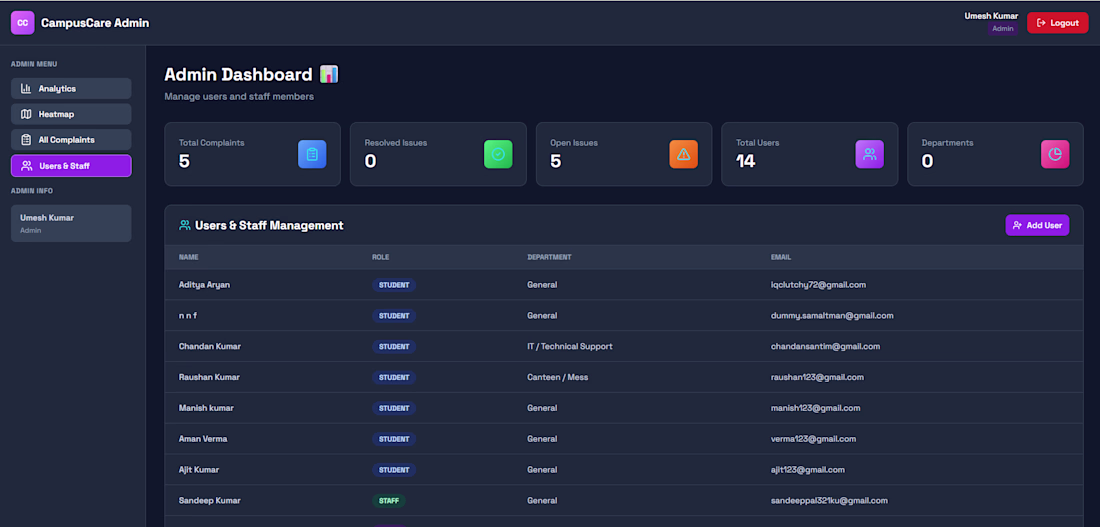Click the Canteen / Mess department cell
This screenshot has height=527, width=1100.
click(x=557, y=378)
